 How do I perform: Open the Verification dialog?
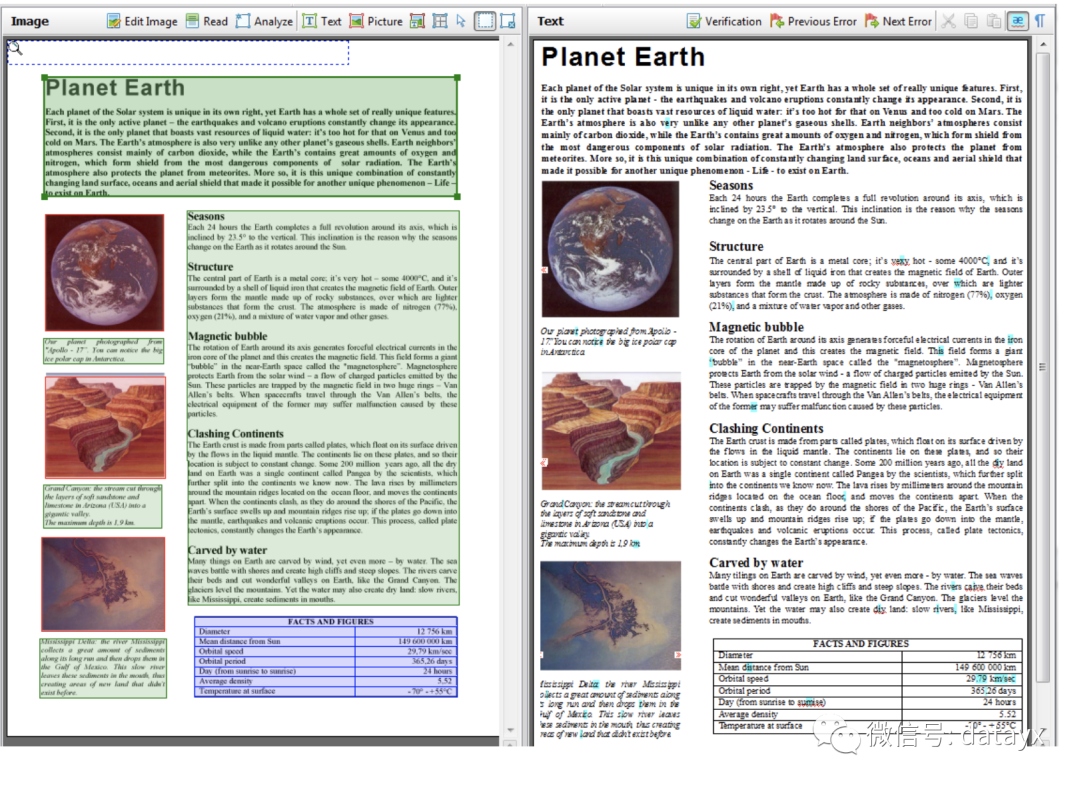coord(724,21)
